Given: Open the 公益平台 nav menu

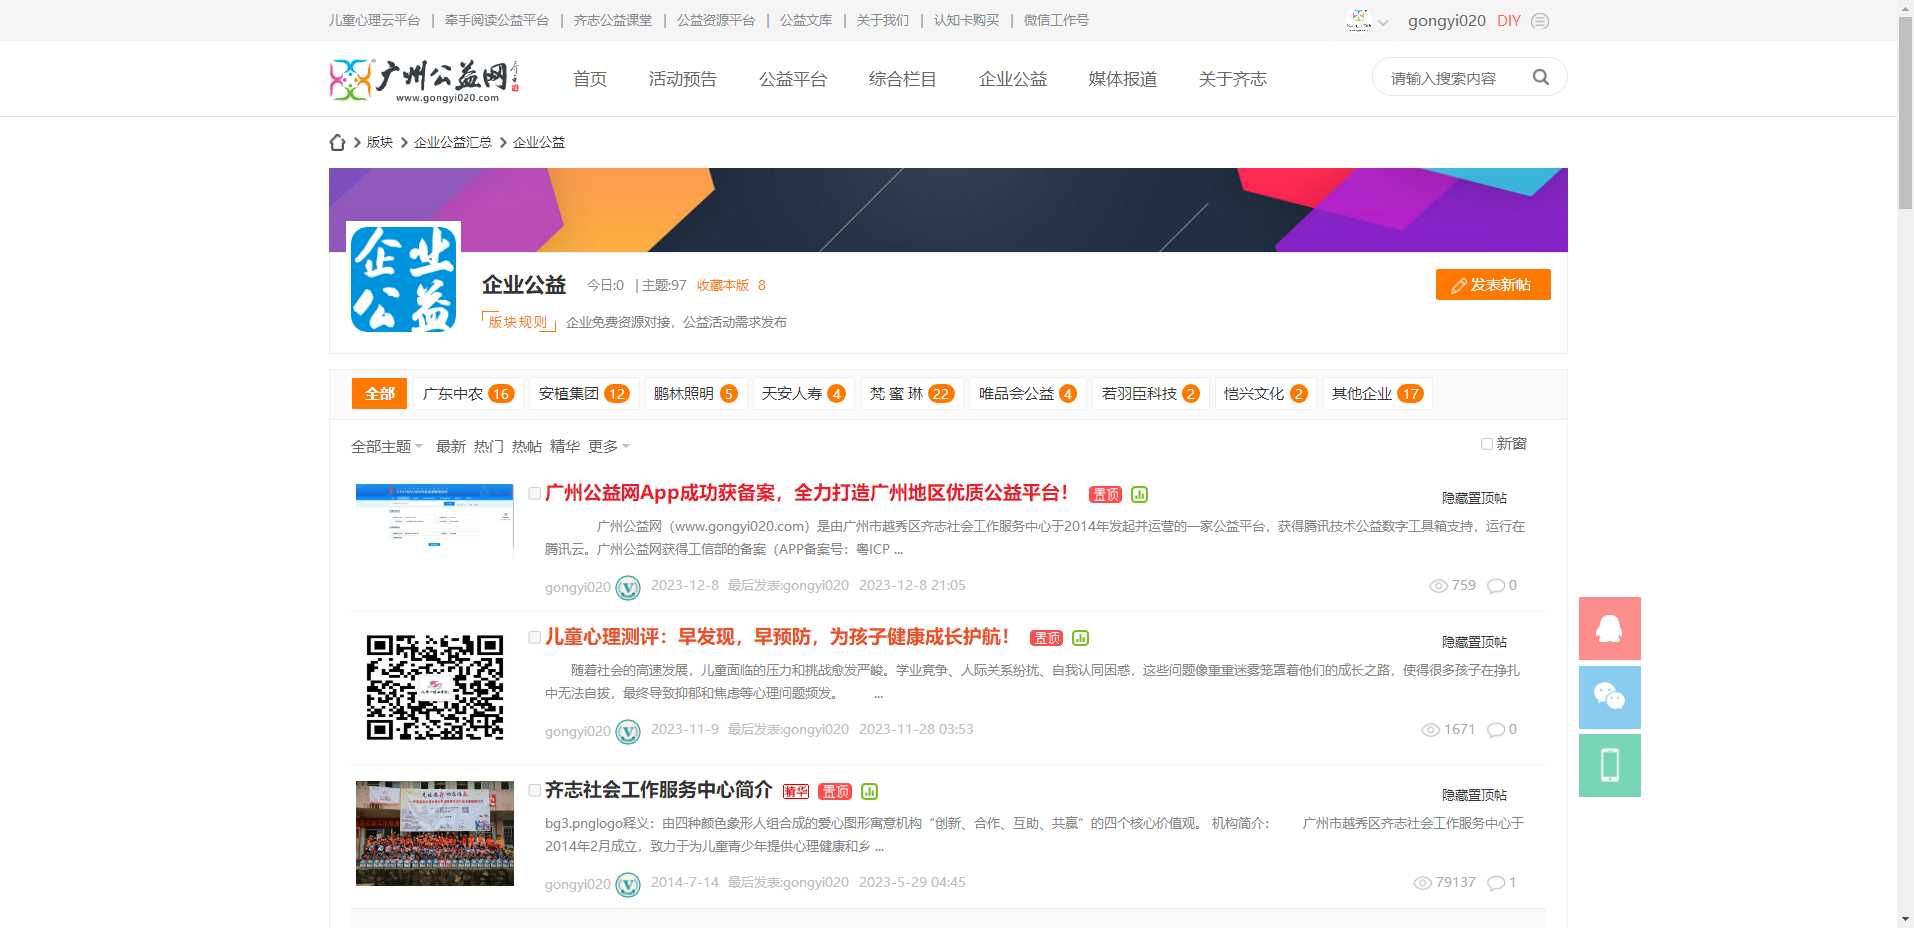Looking at the screenshot, I should pos(792,79).
